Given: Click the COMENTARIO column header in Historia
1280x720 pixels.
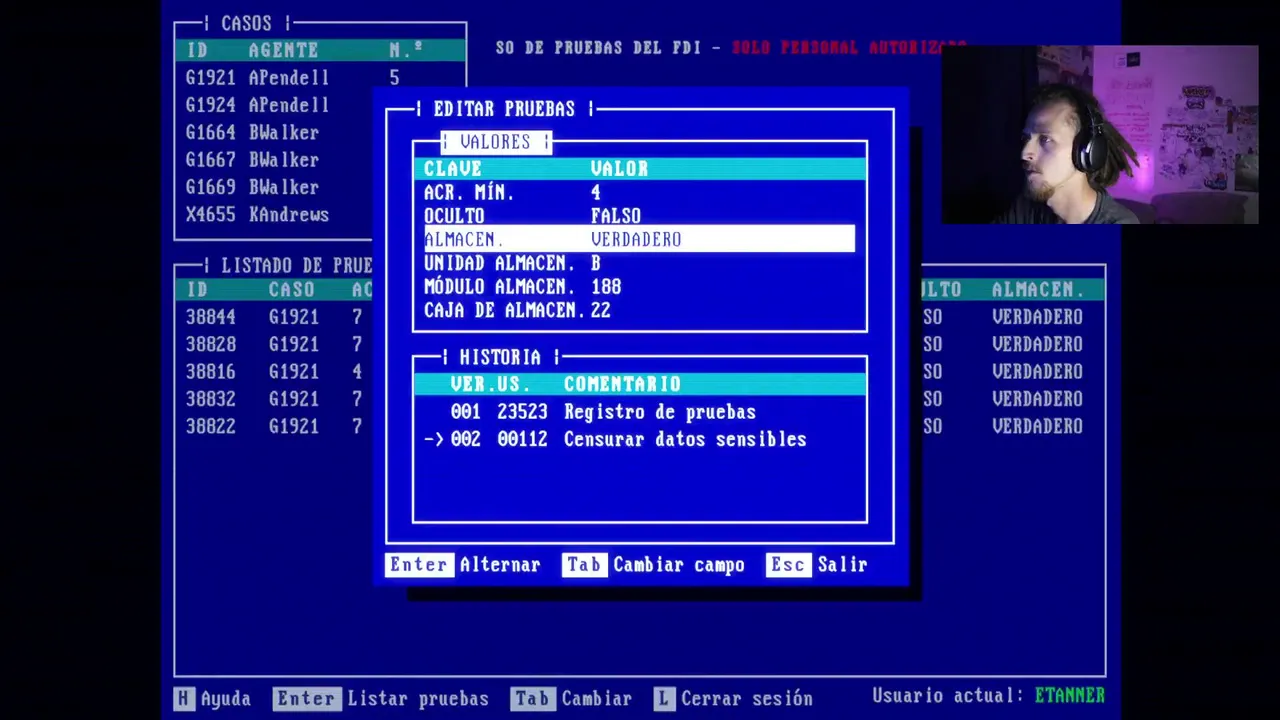Looking at the screenshot, I should [622, 384].
